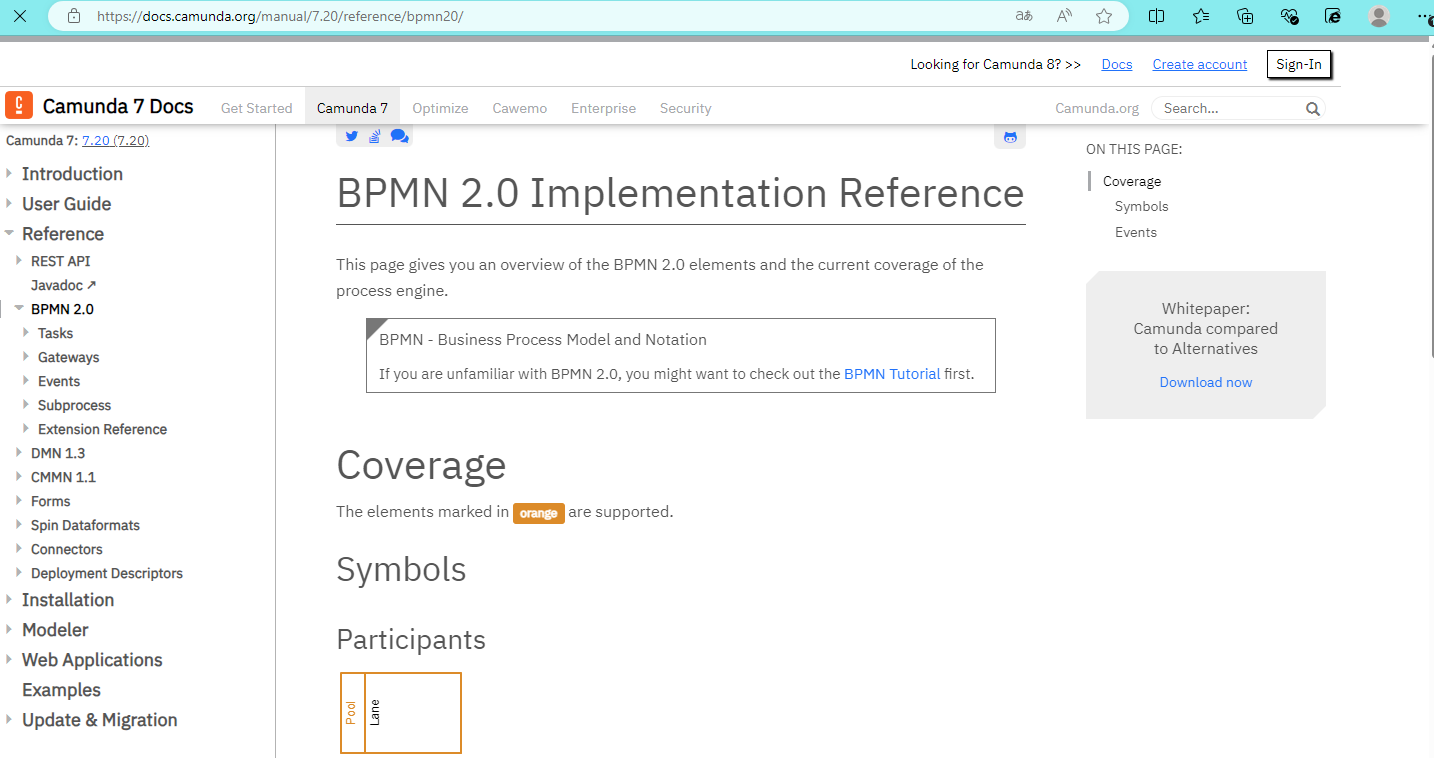
Task: Select version 7.20 link
Action: [116, 141]
